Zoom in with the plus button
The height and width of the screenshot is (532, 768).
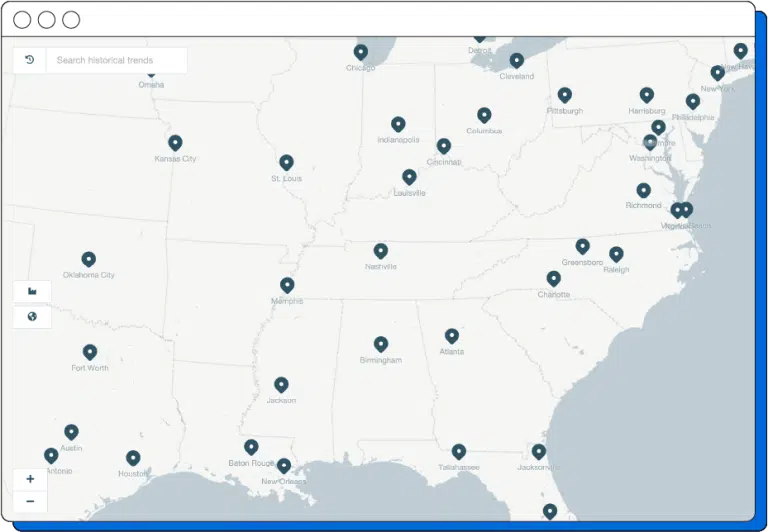point(30,479)
